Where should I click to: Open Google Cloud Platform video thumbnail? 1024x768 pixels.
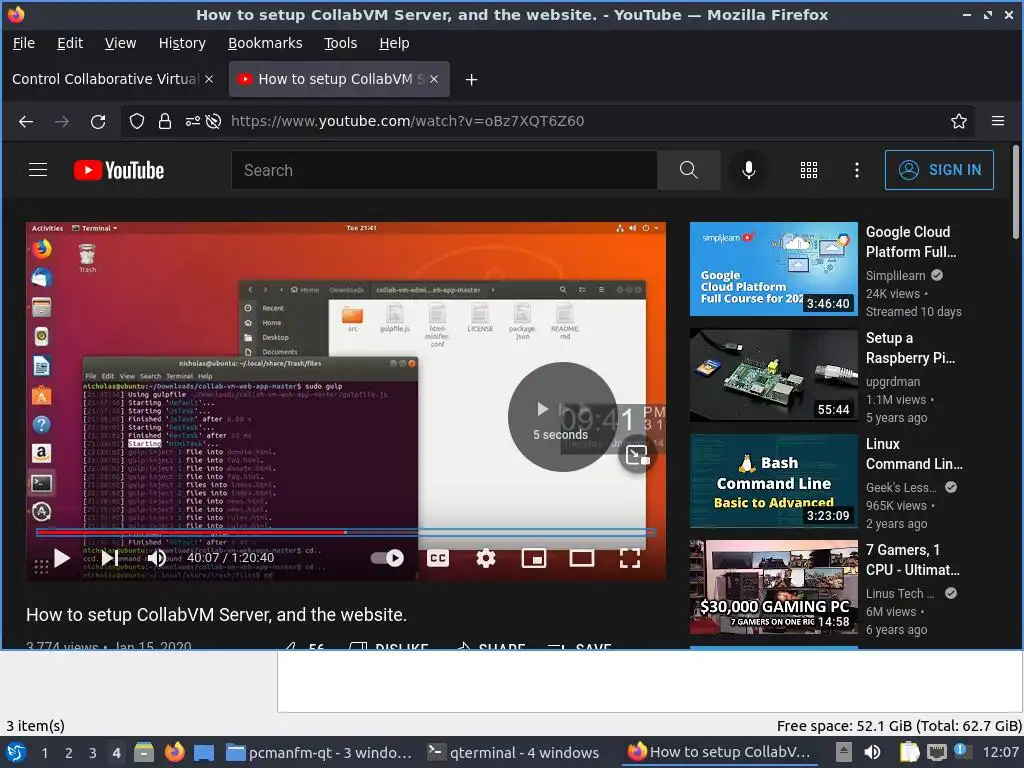click(773, 269)
